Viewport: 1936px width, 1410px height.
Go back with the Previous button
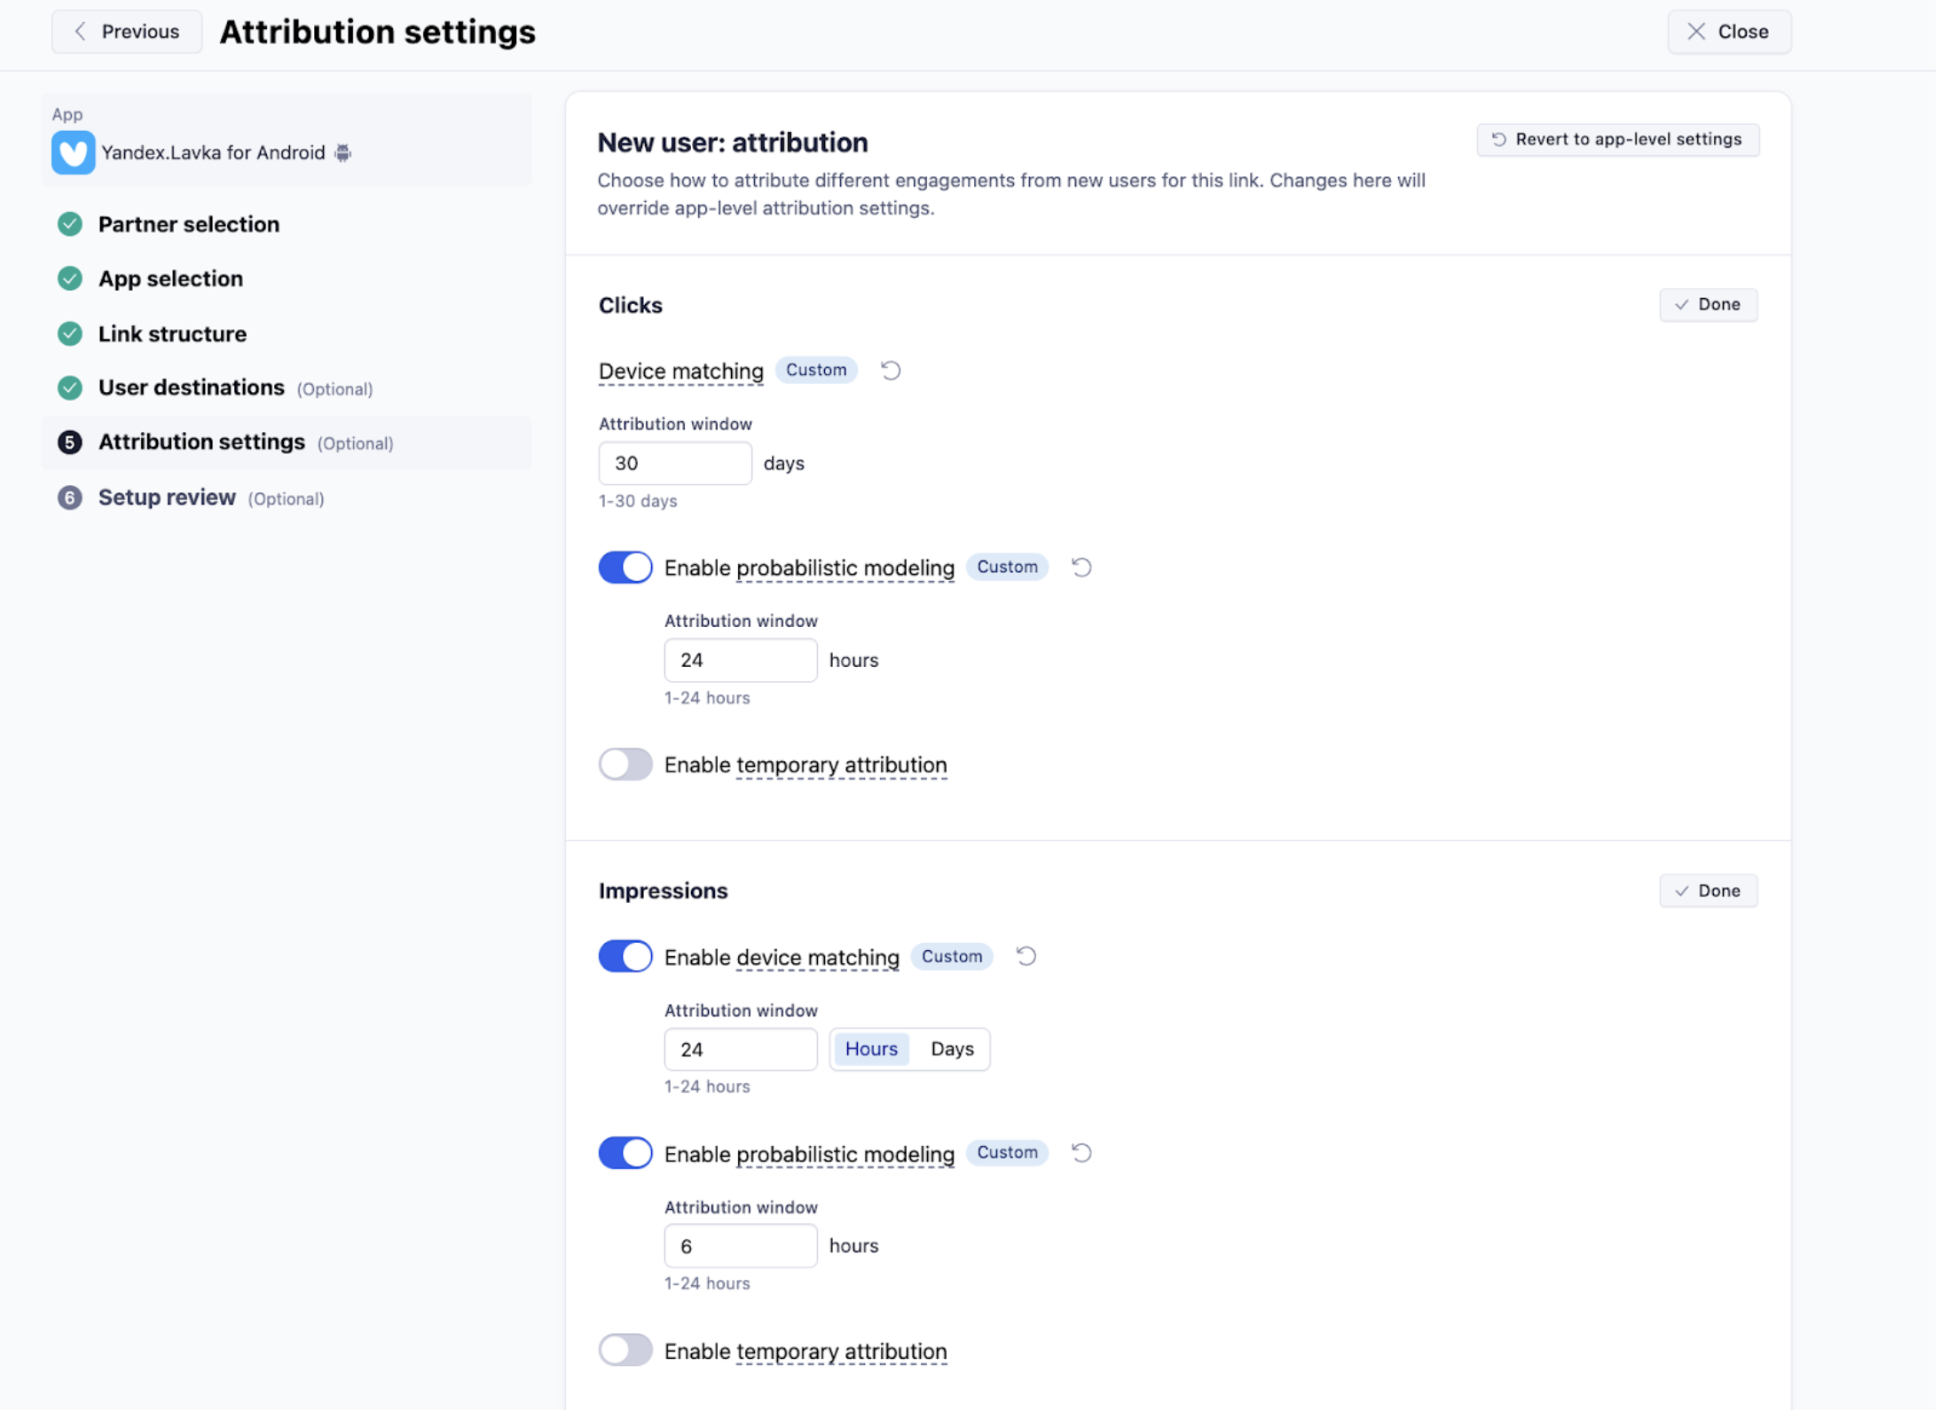click(x=127, y=32)
